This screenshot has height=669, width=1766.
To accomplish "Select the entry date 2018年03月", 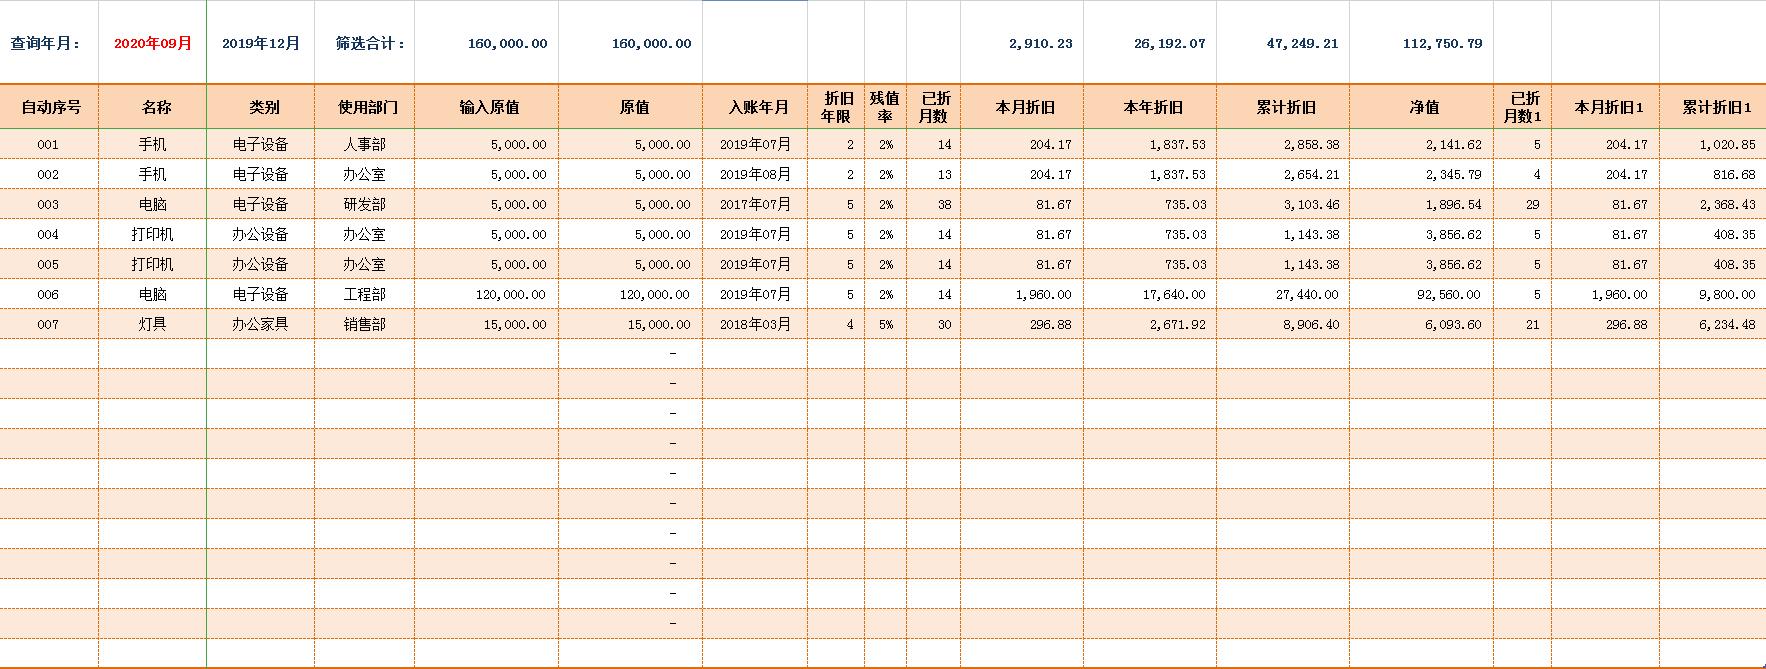I will pyautogui.click(x=755, y=324).
